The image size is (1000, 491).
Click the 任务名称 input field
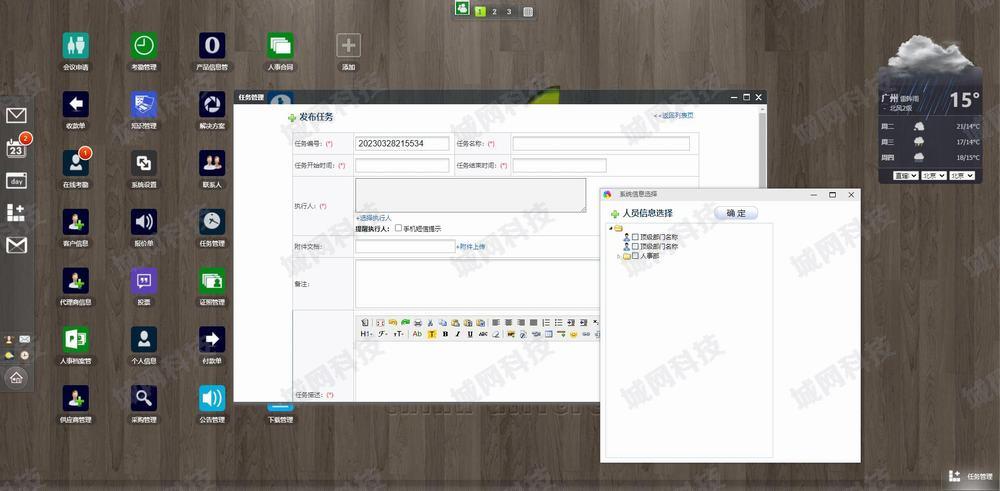tap(601, 143)
